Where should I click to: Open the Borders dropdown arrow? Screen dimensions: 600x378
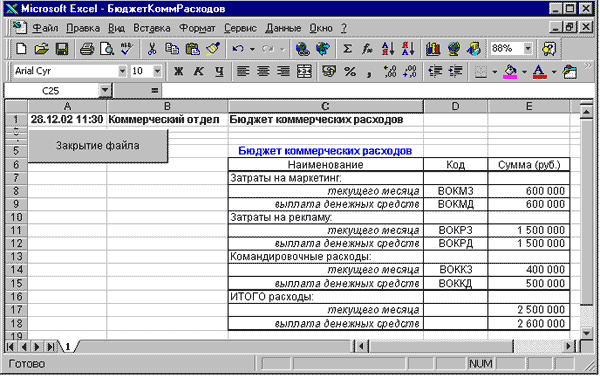pyautogui.click(x=495, y=72)
